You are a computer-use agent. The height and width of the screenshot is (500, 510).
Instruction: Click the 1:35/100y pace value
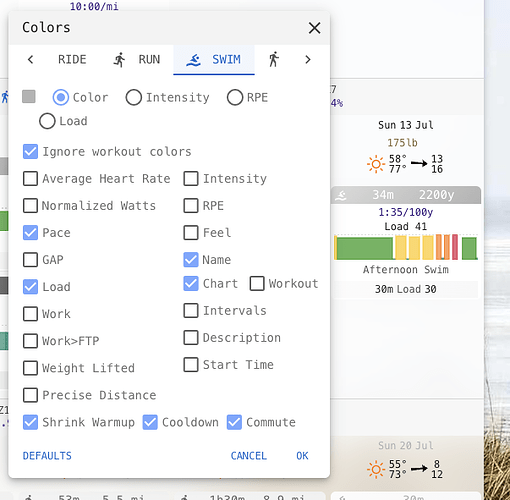[406, 212]
